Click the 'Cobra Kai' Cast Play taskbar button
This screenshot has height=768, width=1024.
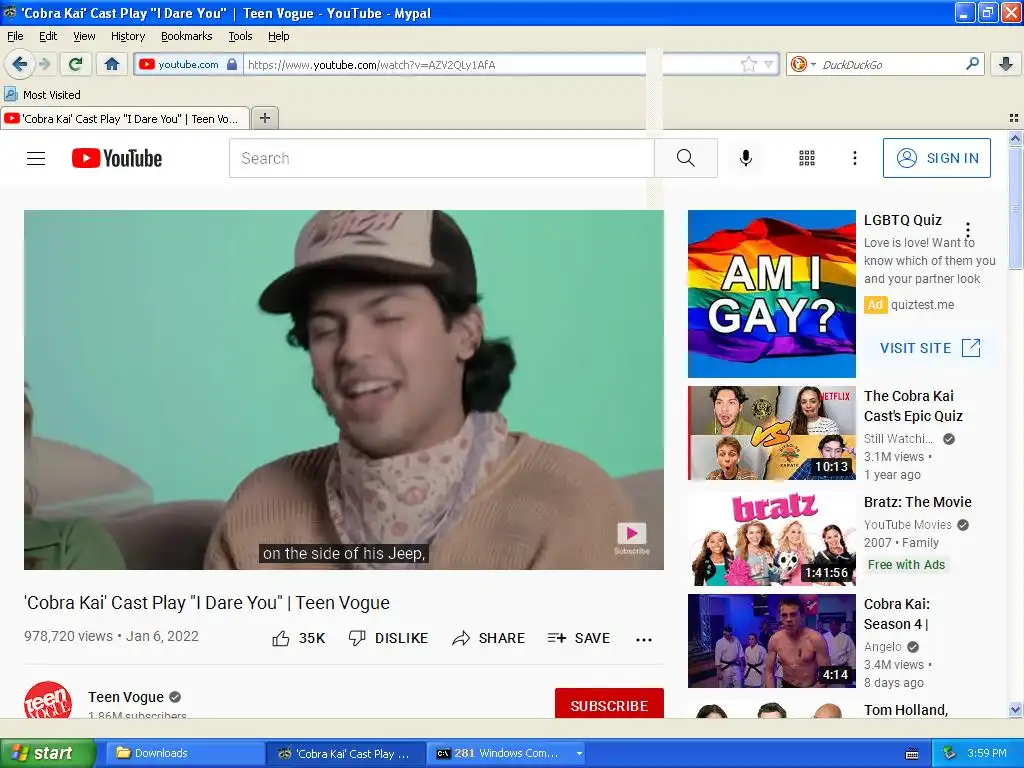pos(347,753)
